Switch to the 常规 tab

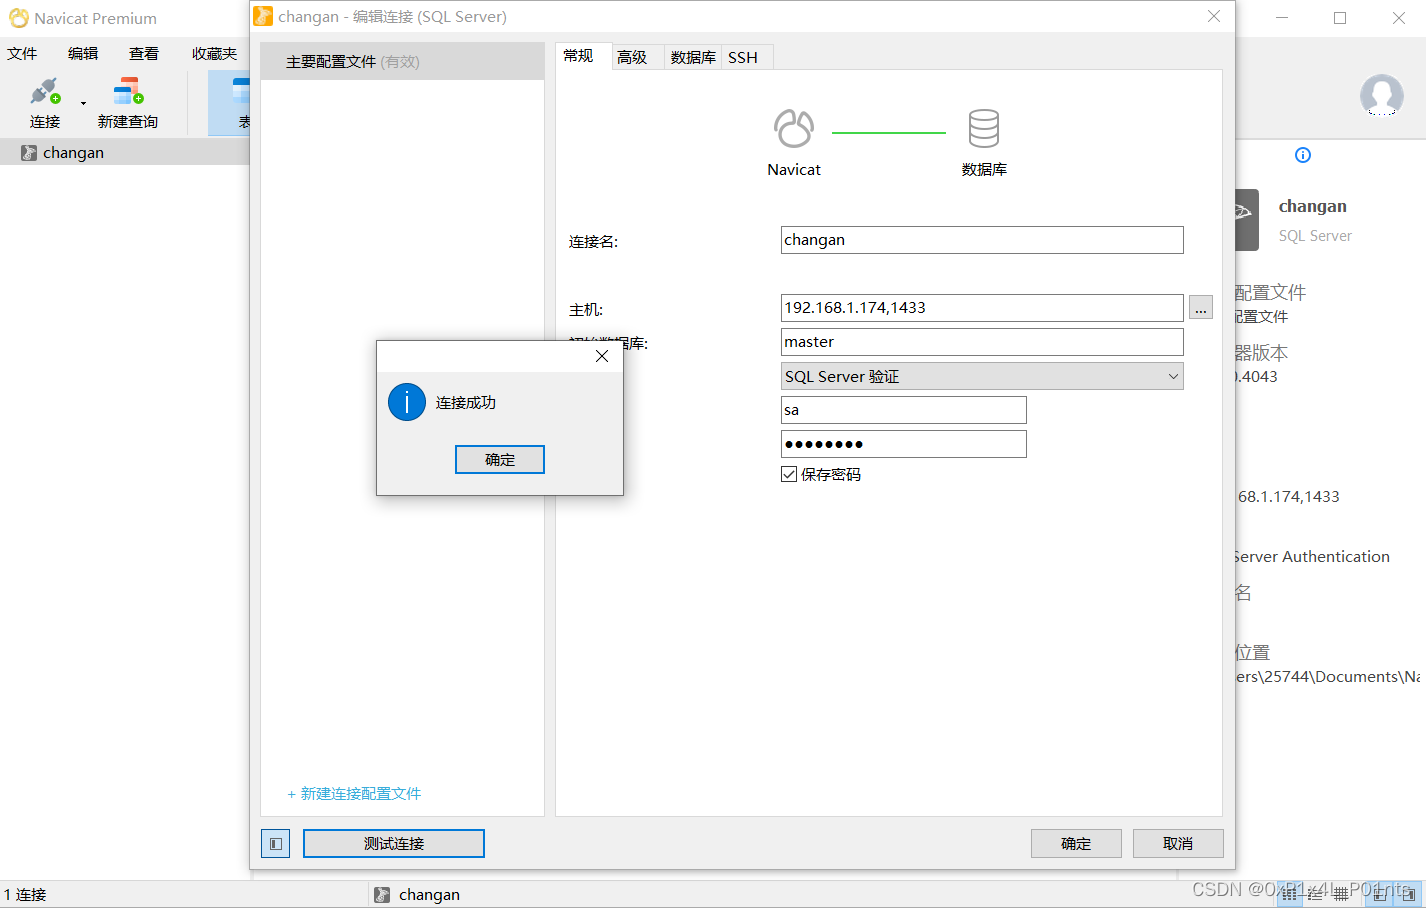579,56
